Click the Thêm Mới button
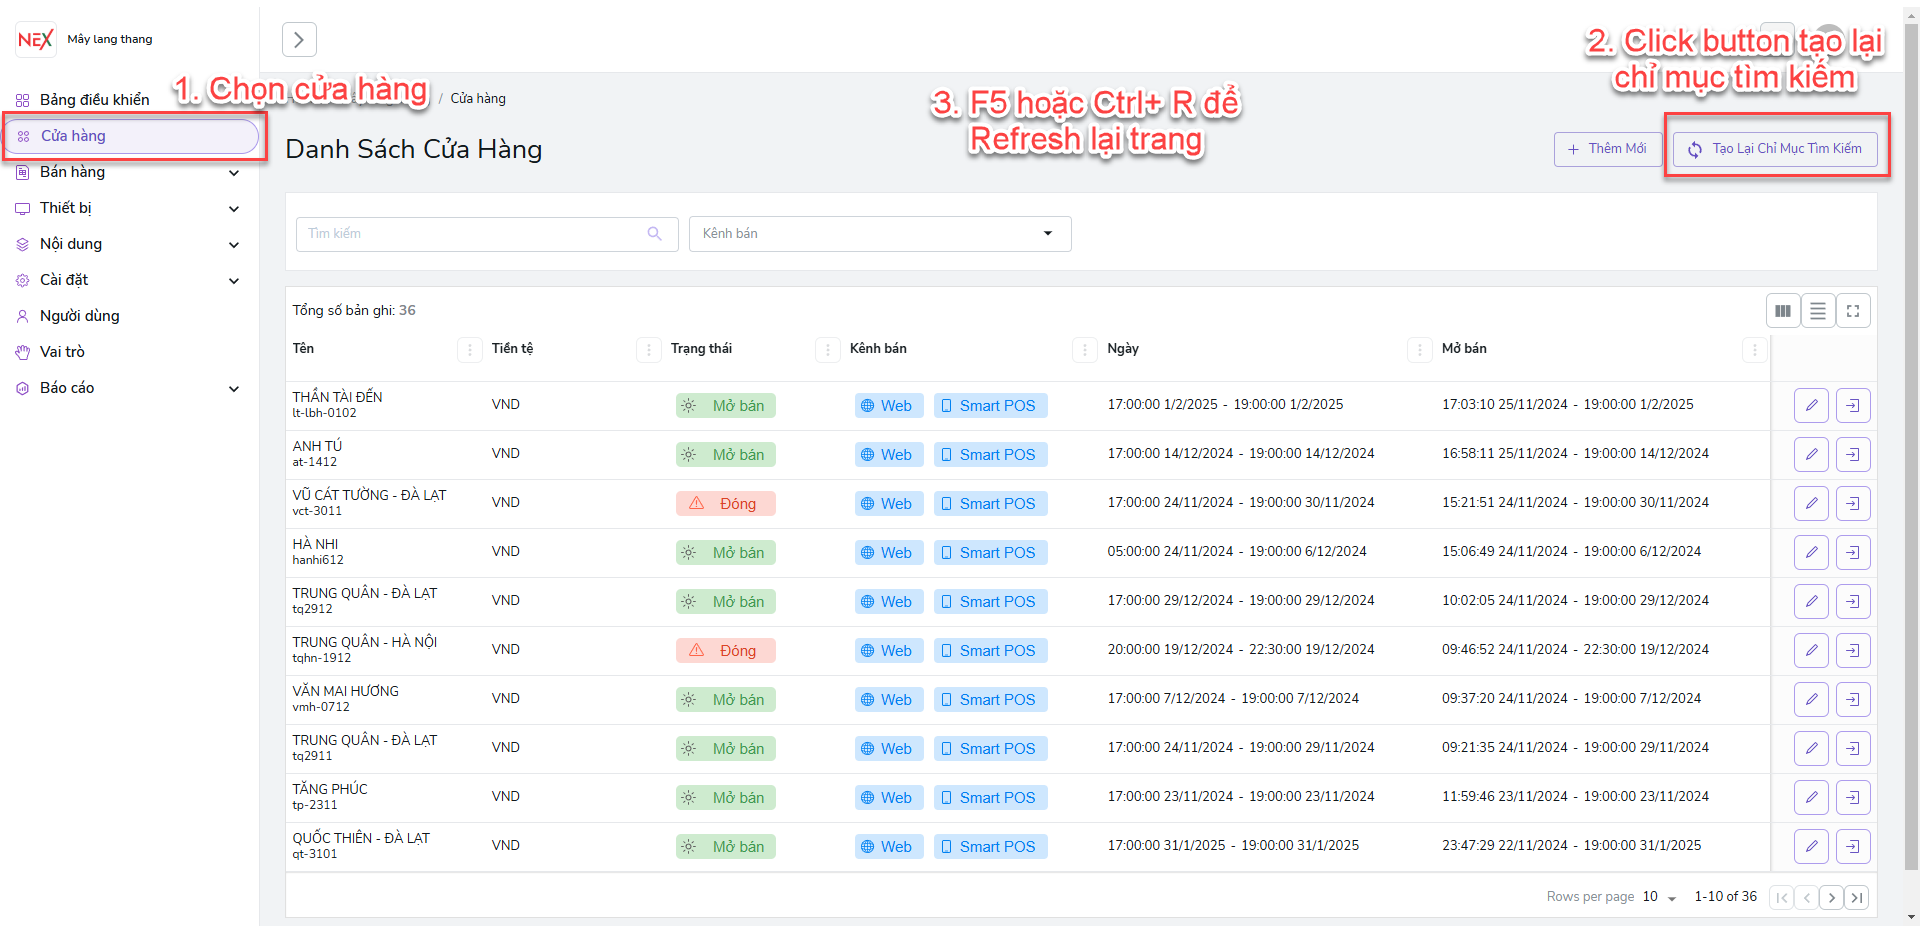The image size is (1920, 926). [1607, 149]
